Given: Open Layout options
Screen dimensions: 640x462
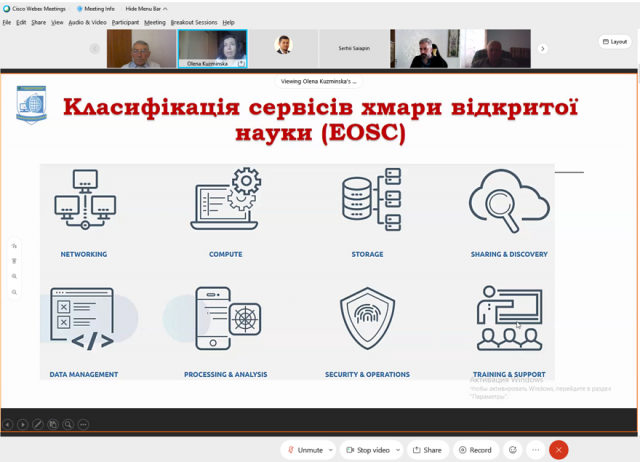Looking at the screenshot, I should [x=615, y=42].
